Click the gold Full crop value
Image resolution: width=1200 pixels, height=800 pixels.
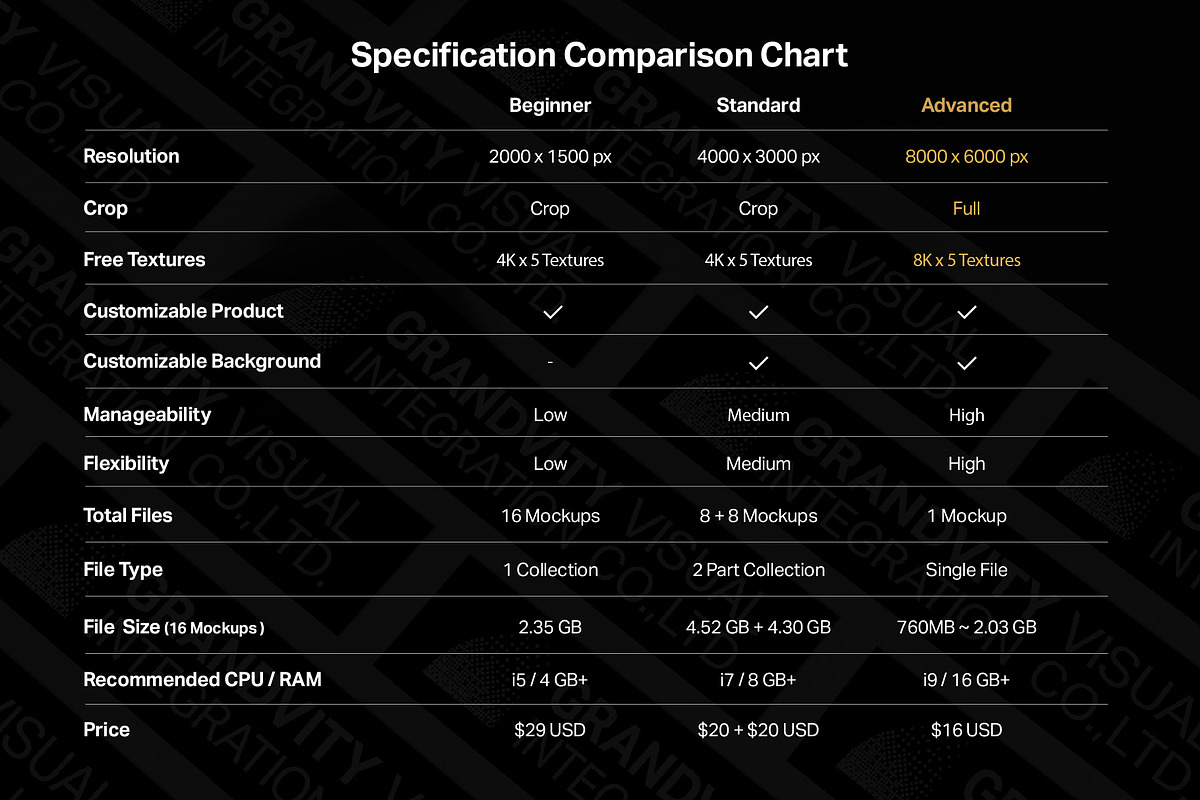click(x=966, y=209)
